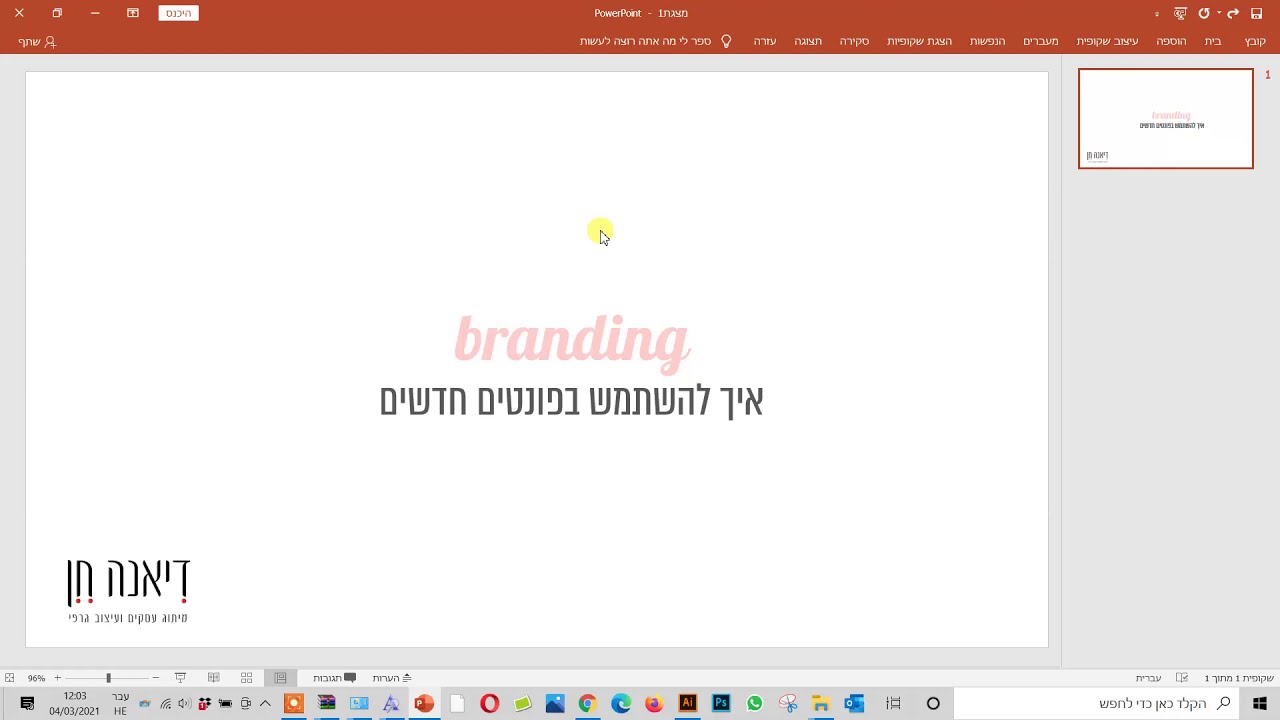Start Slide Show from status bar icon
Image resolution: width=1280 pixels, height=720 pixels.
tap(180, 678)
